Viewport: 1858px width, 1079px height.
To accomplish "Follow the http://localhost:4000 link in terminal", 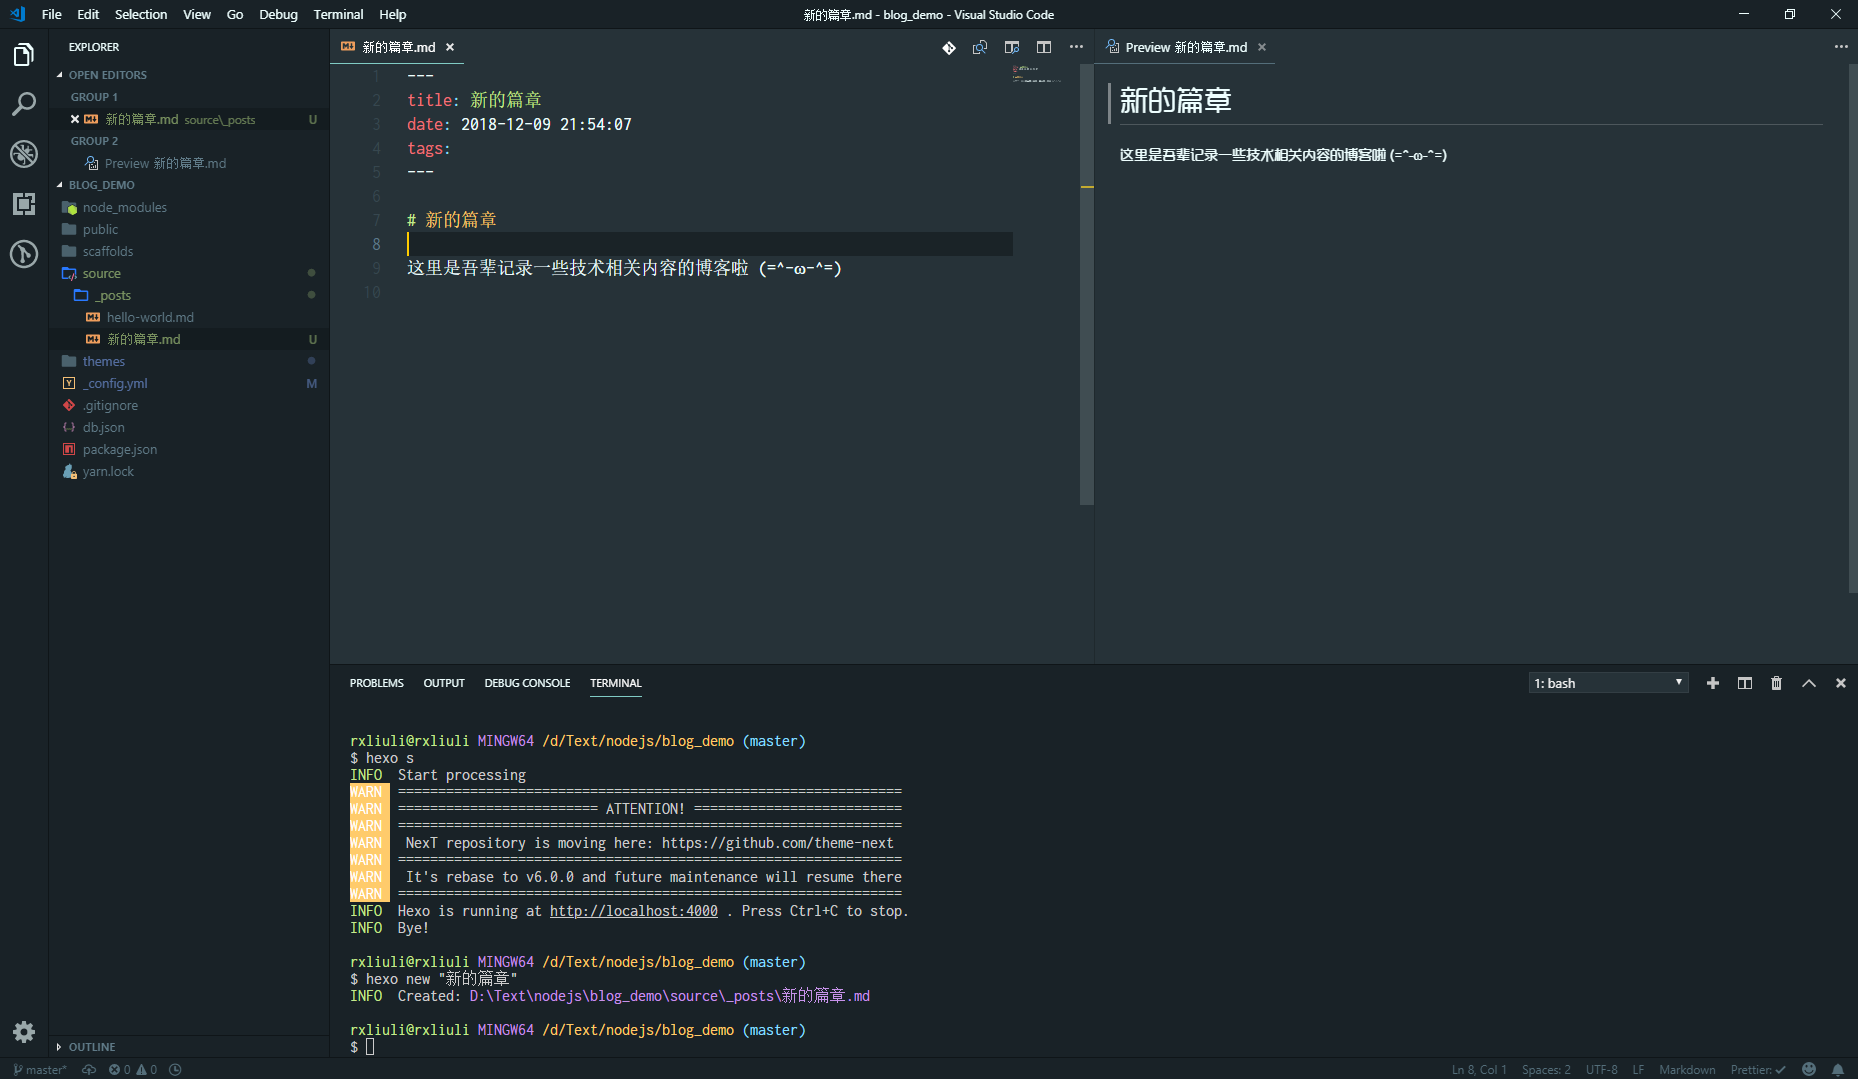I will point(634,911).
